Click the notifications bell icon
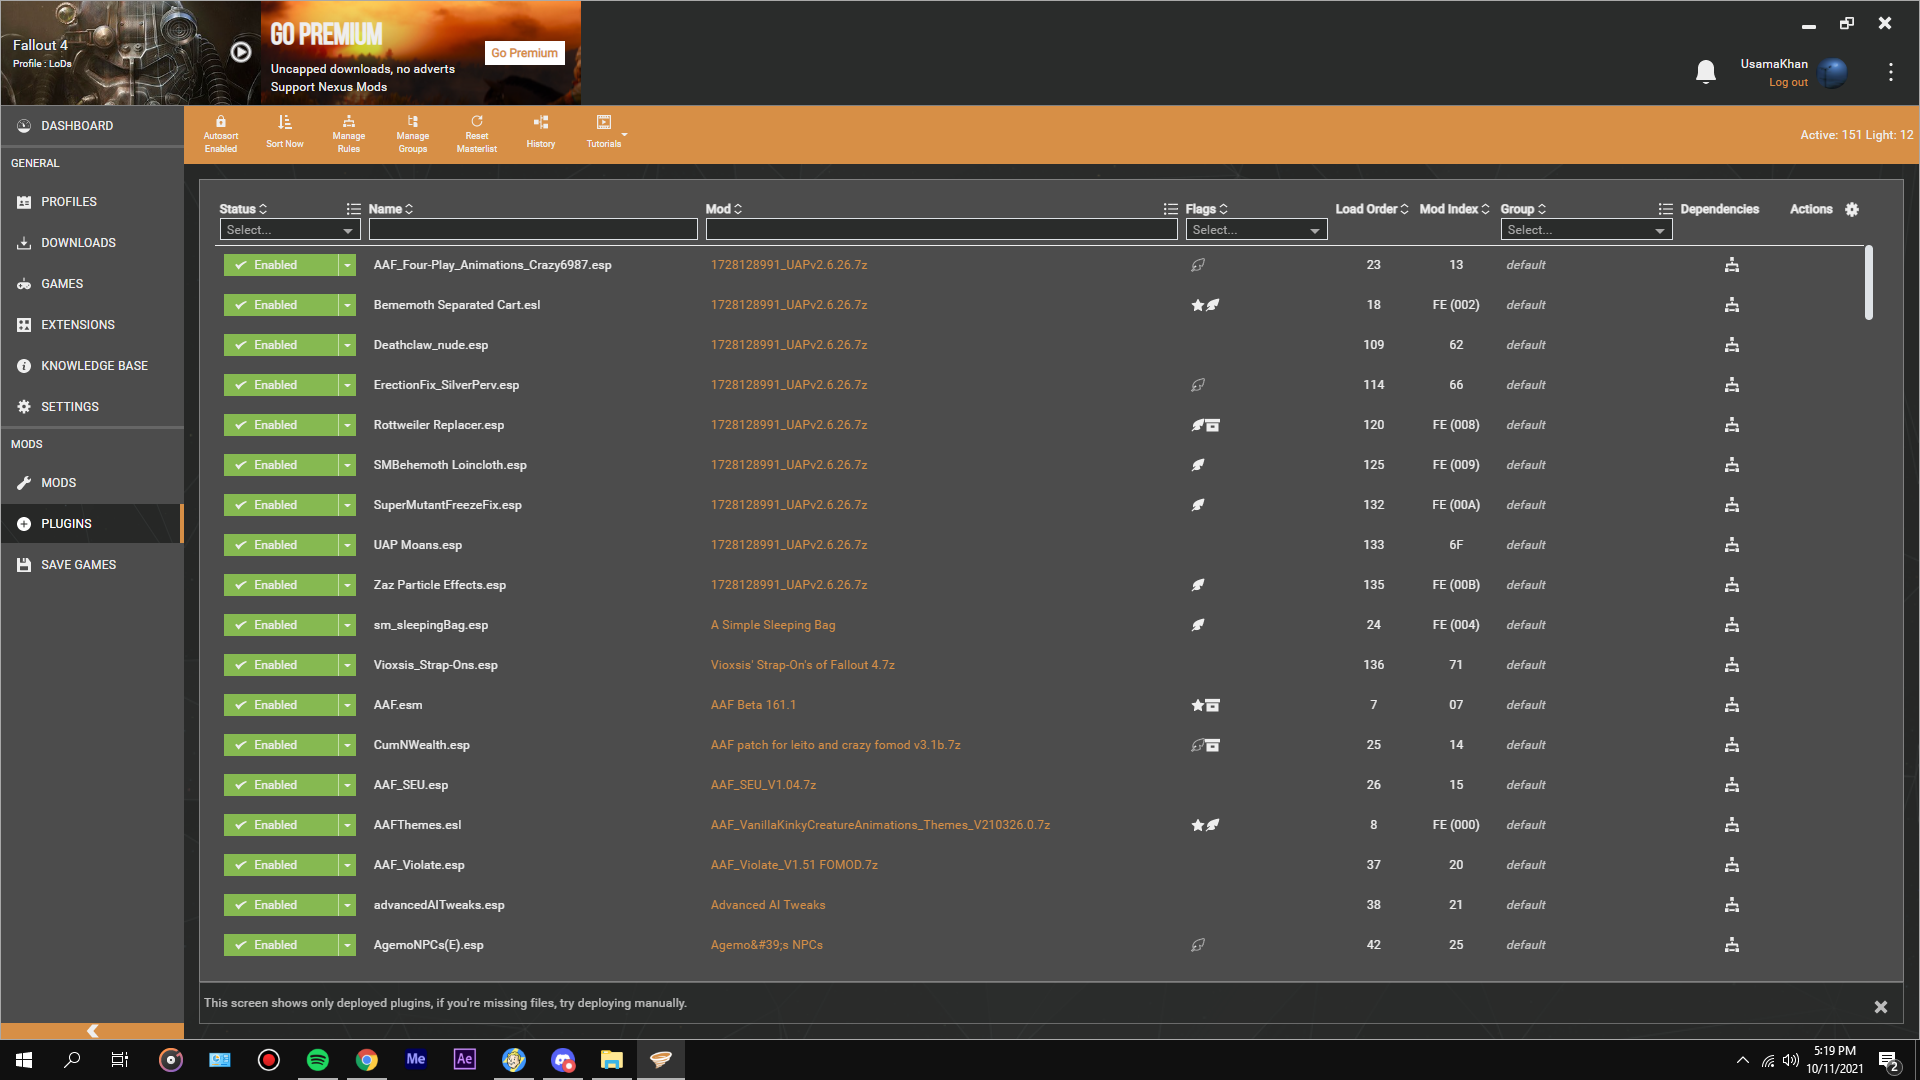Viewport: 1920px width, 1080px height. coord(1706,72)
